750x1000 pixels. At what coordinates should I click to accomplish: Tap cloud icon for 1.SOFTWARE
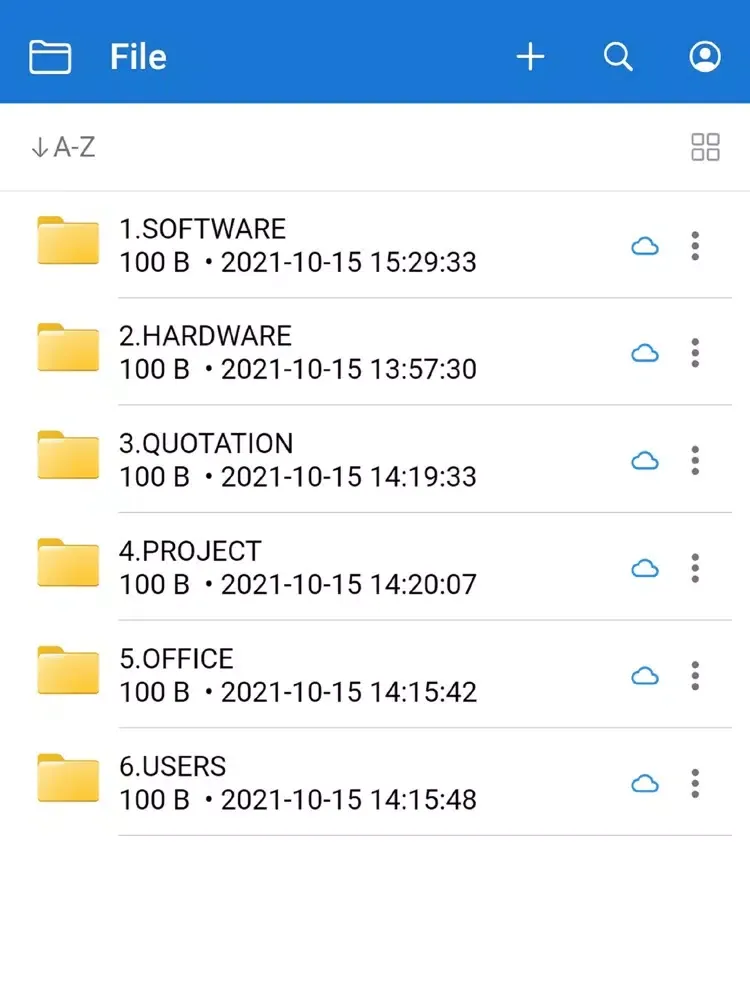coord(645,246)
